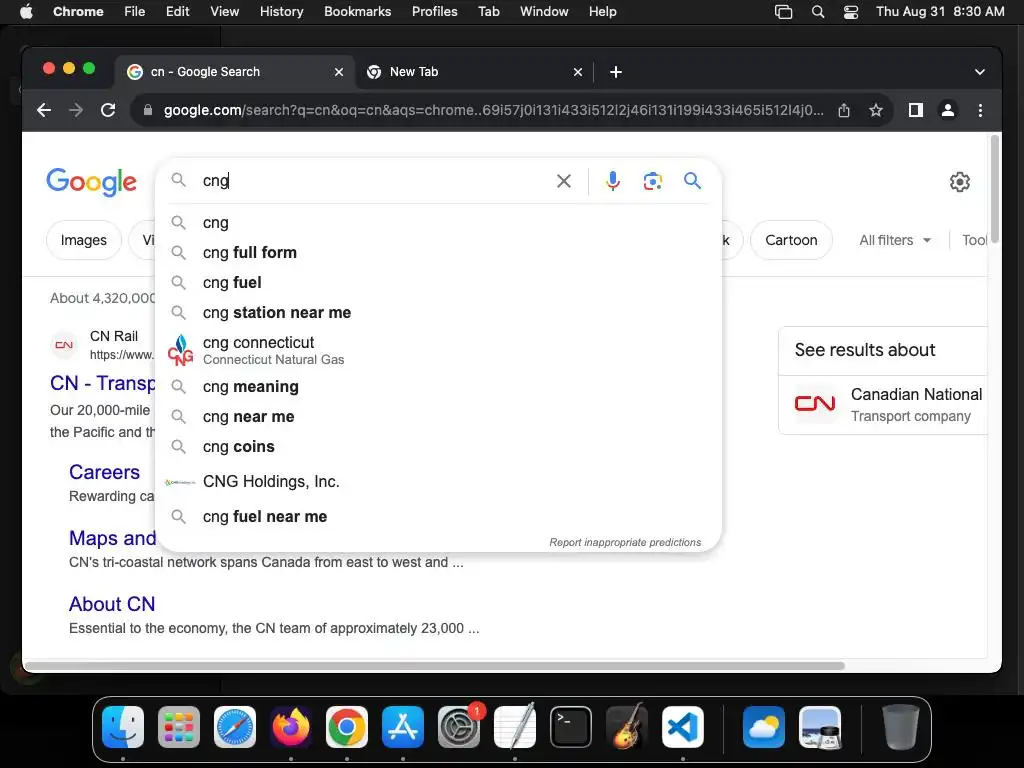Image resolution: width=1024 pixels, height=768 pixels.
Task: Pick the 'cng fuel near me' suggestion
Action: click(x=439, y=517)
